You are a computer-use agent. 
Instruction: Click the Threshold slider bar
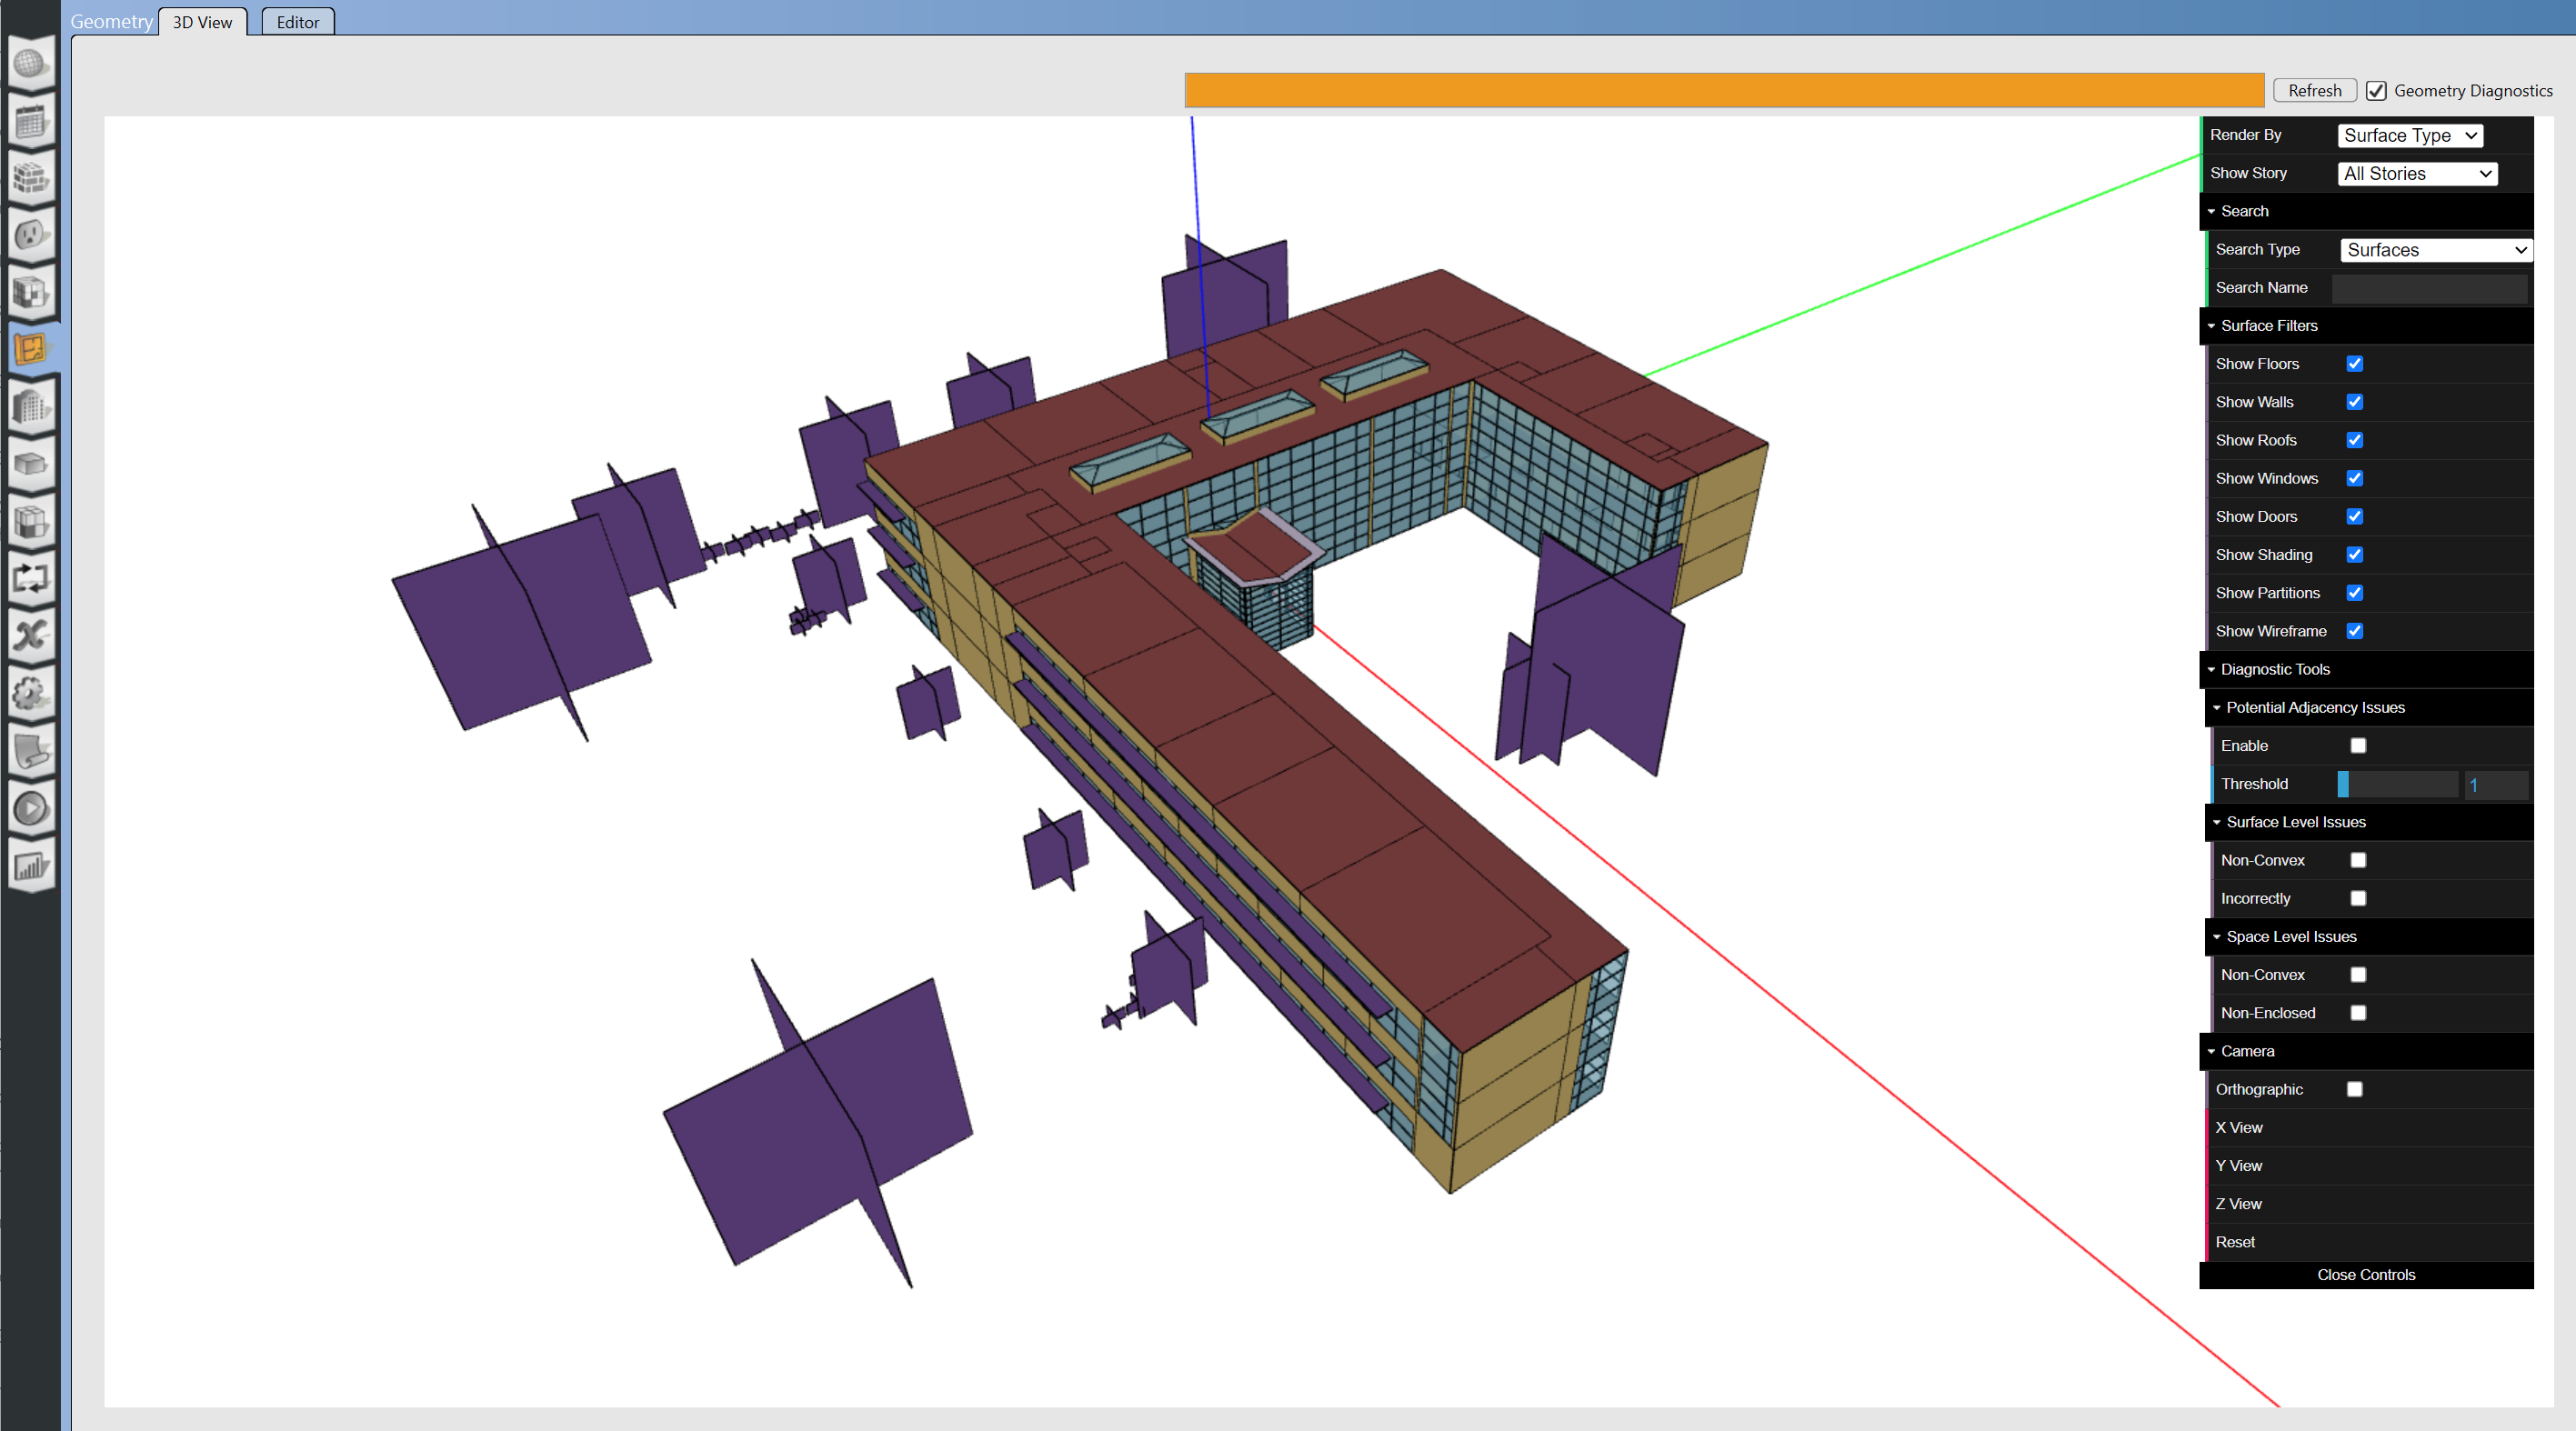(2396, 784)
